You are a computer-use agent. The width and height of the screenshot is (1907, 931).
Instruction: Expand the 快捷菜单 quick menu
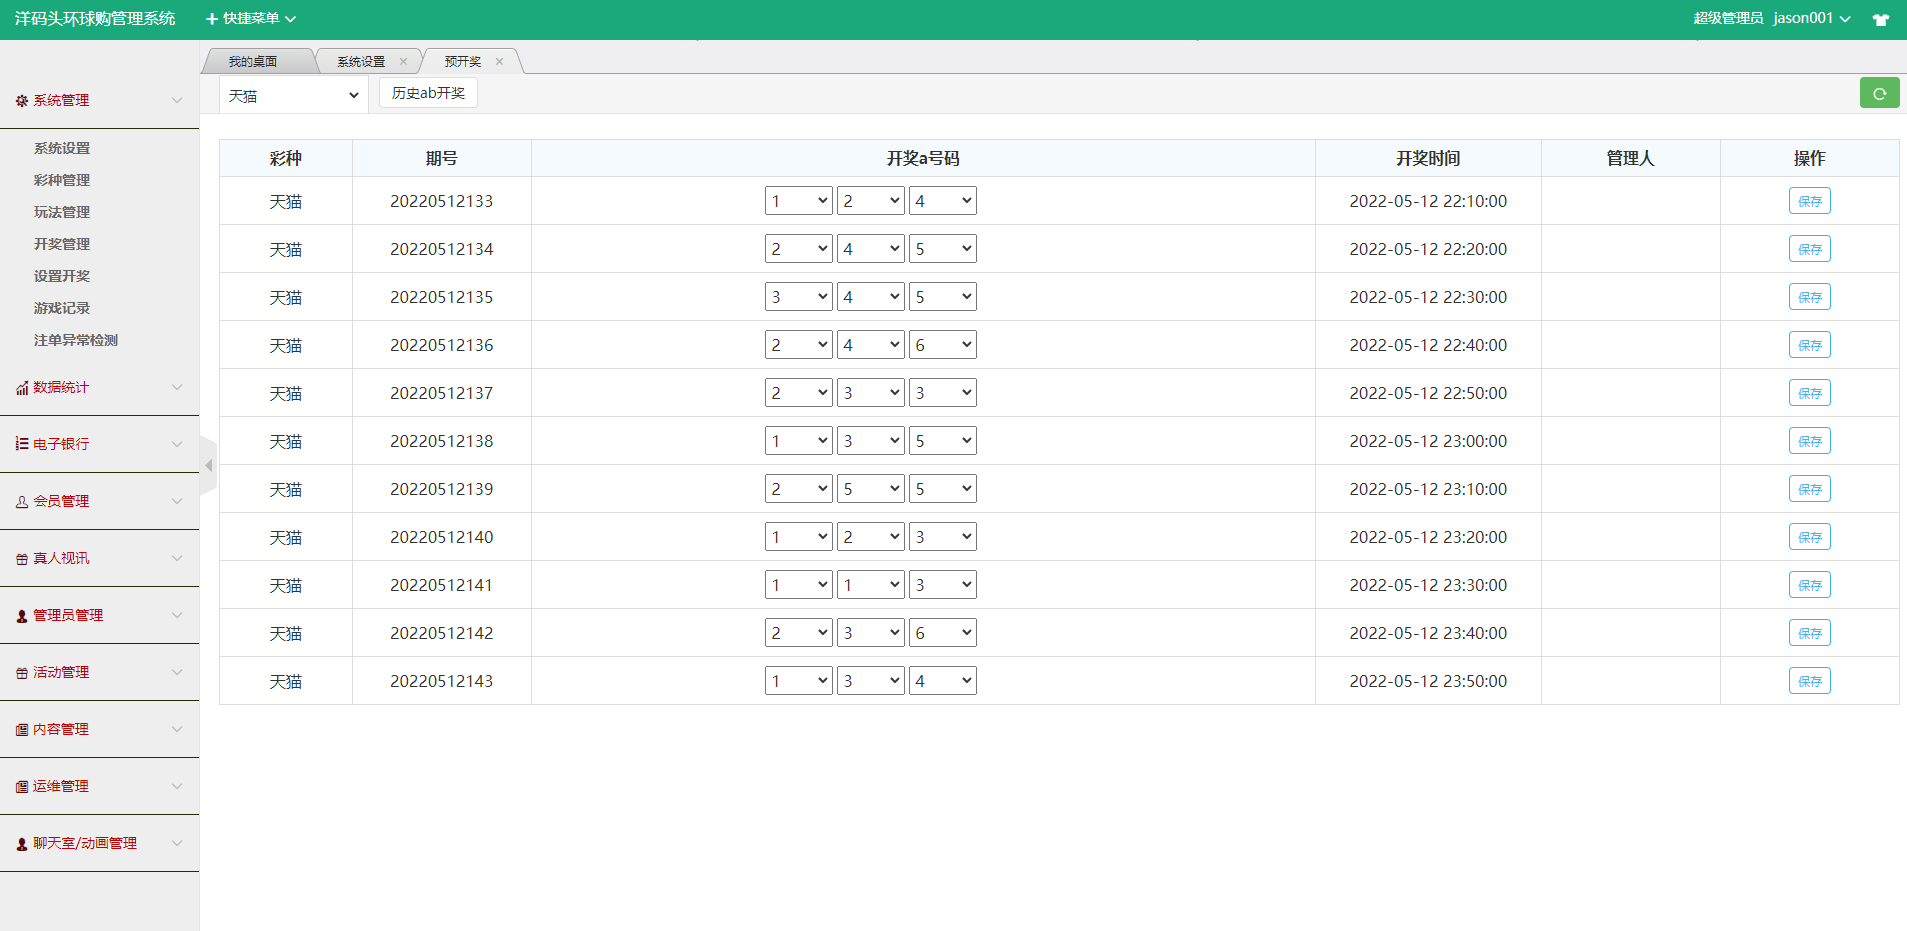coord(251,19)
